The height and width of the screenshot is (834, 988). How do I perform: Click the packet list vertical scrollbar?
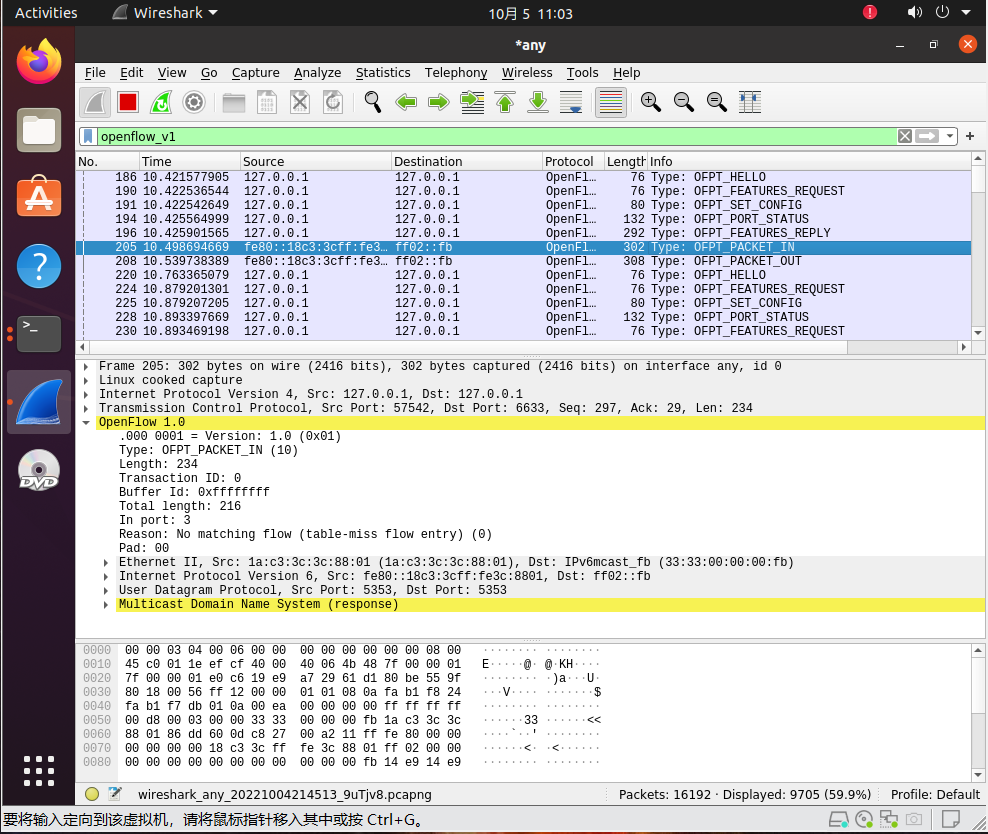pos(978,250)
